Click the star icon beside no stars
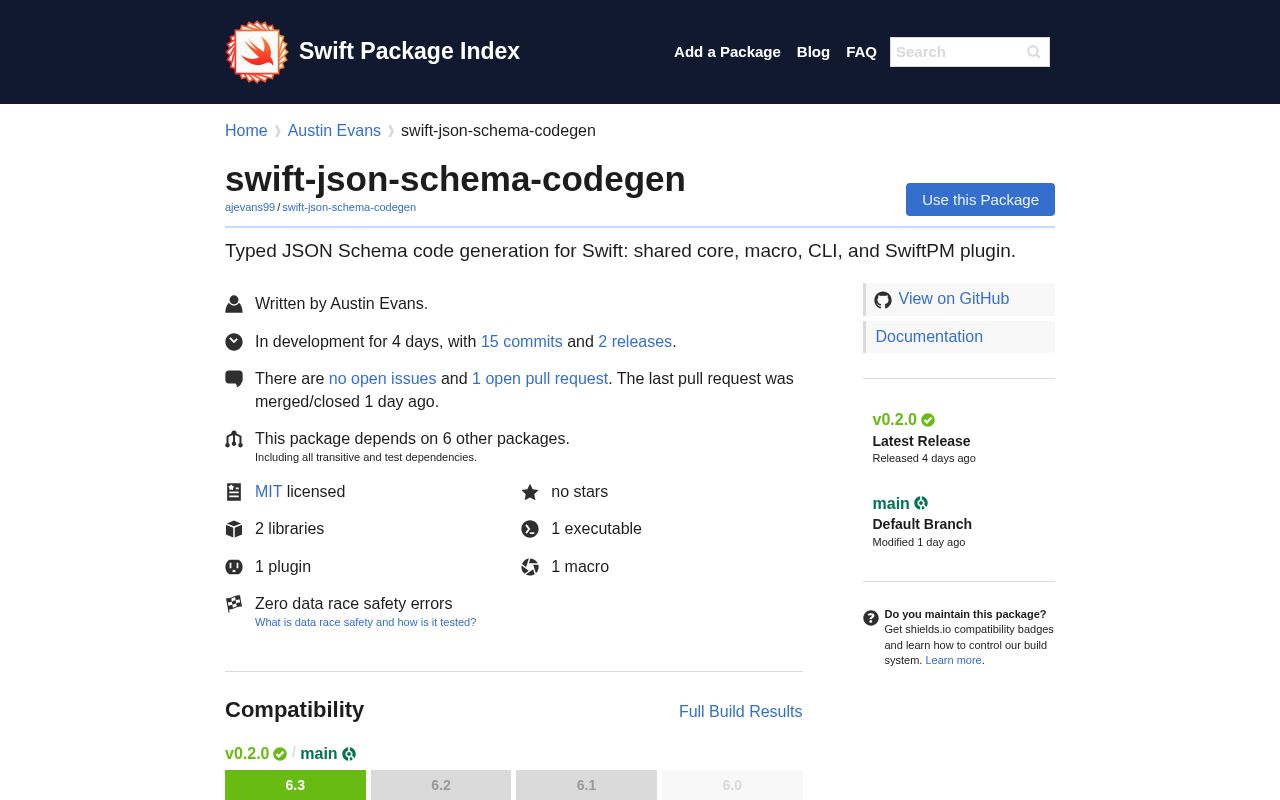Screen dimensions: 1280x800 [530, 492]
